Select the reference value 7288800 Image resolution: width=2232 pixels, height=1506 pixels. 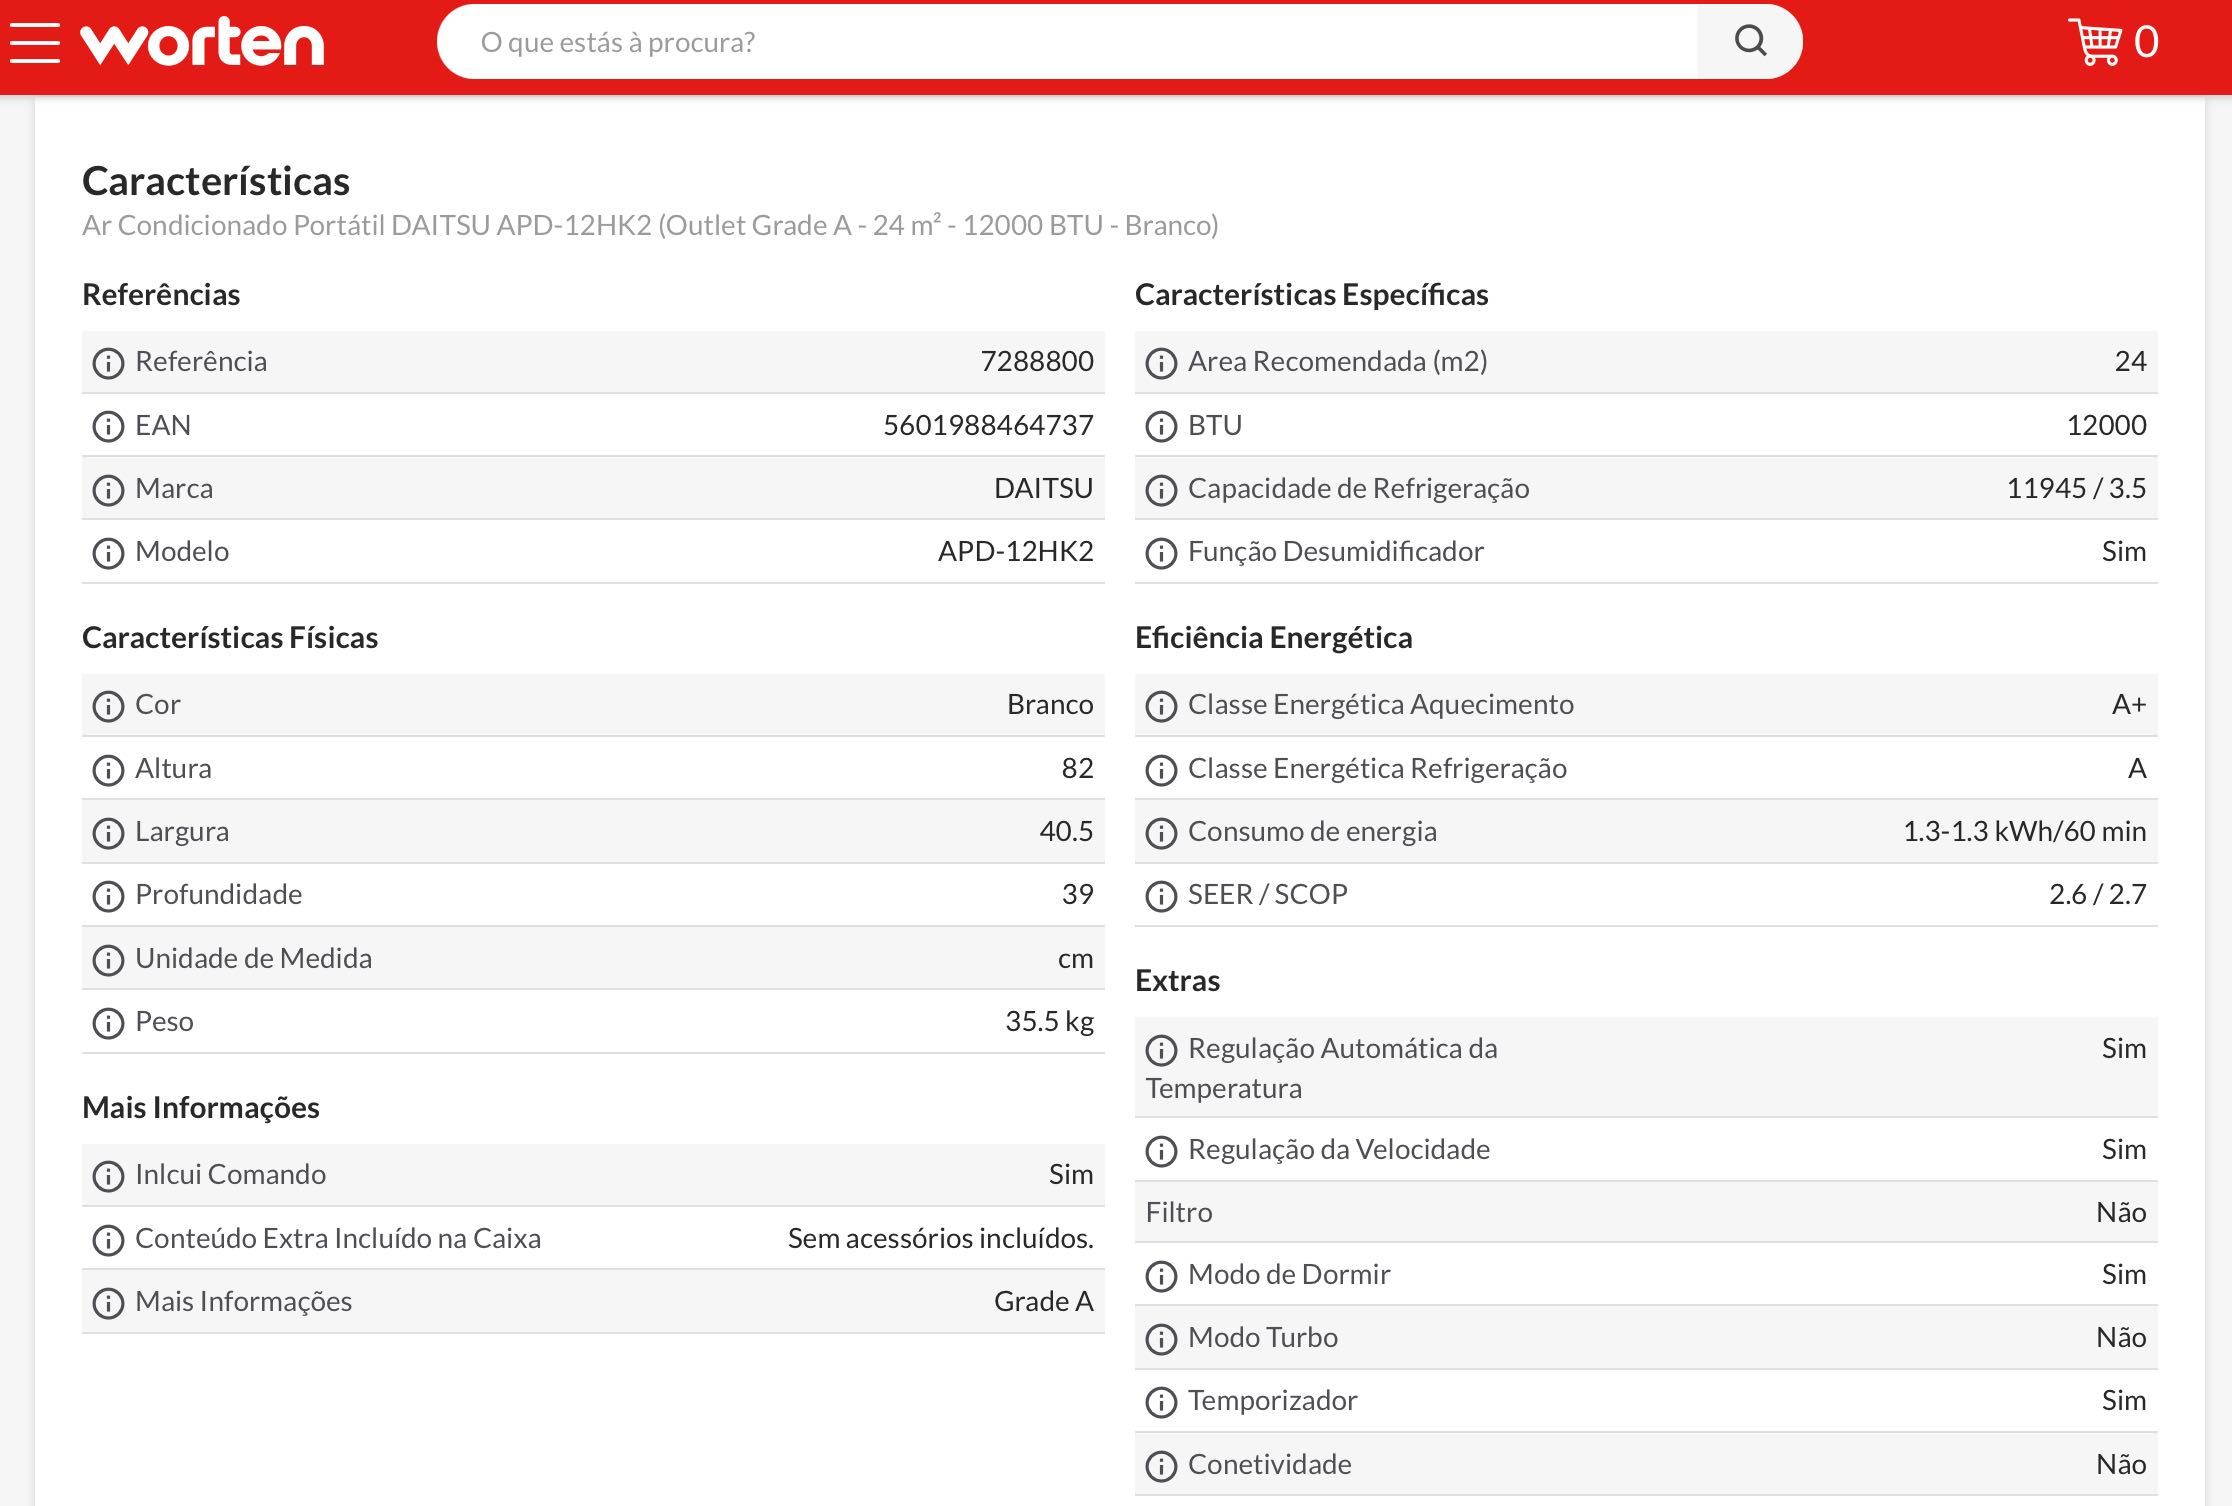(1037, 361)
